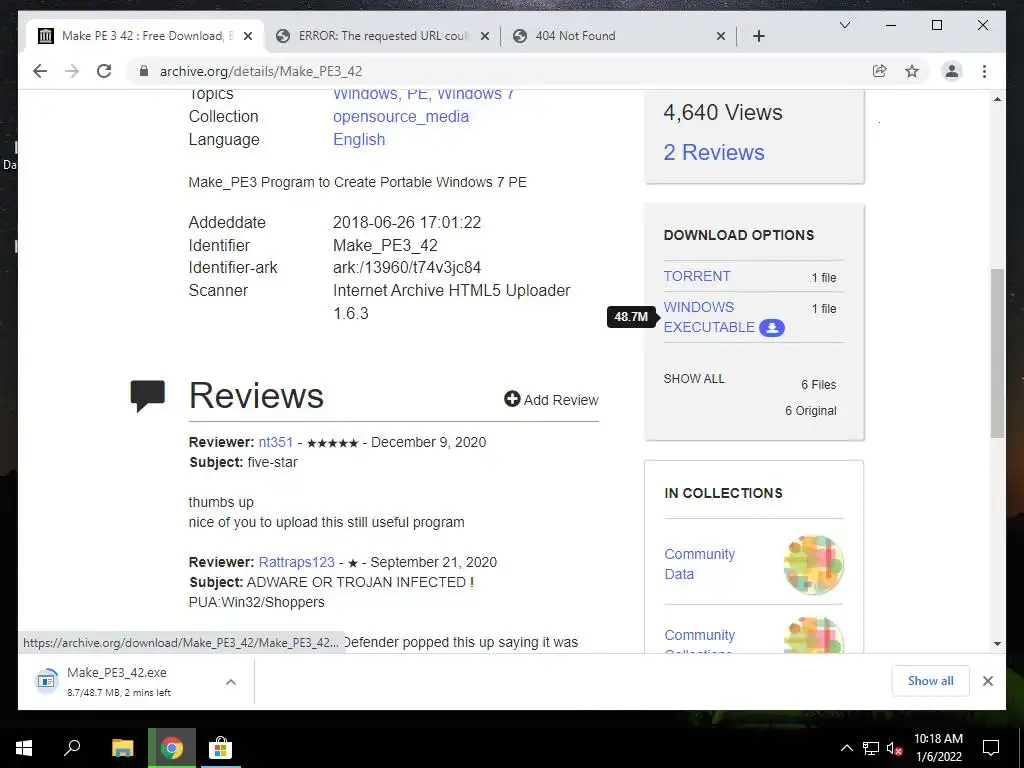Open English language link
The height and width of the screenshot is (768, 1024).
click(x=359, y=139)
